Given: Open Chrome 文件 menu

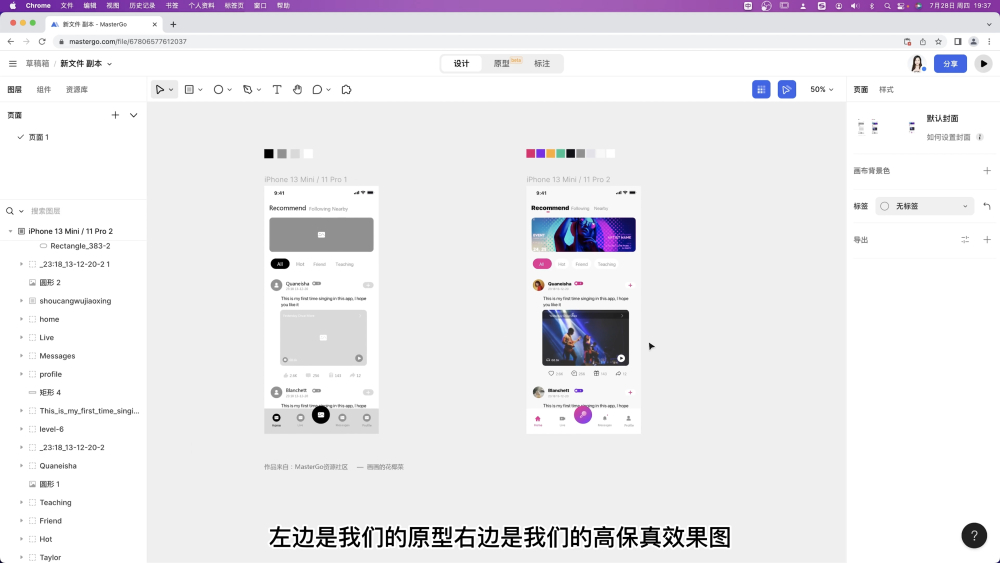Looking at the screenshot, I should tap(67, 6).
